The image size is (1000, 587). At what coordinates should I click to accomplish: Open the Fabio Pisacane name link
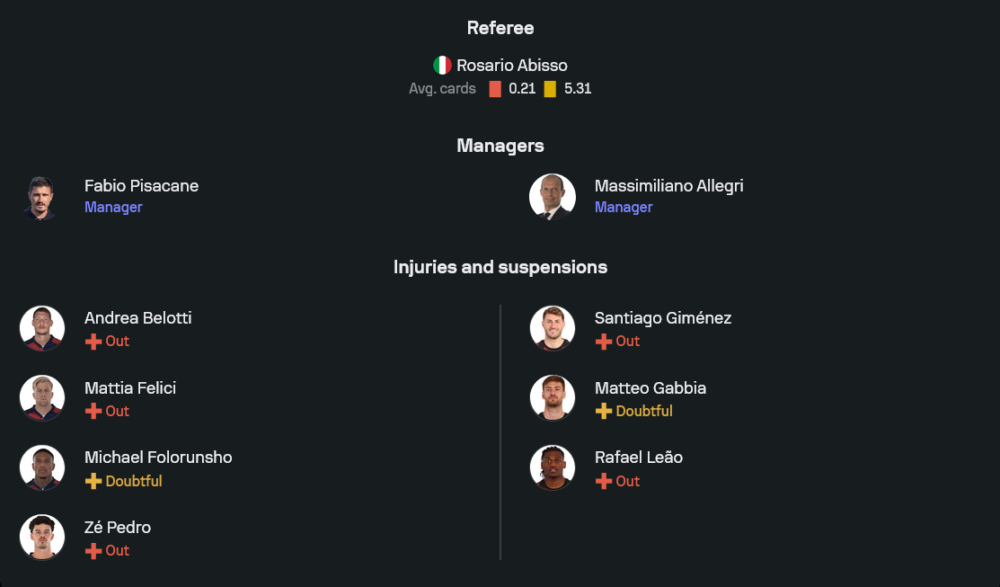coord(141,186)
